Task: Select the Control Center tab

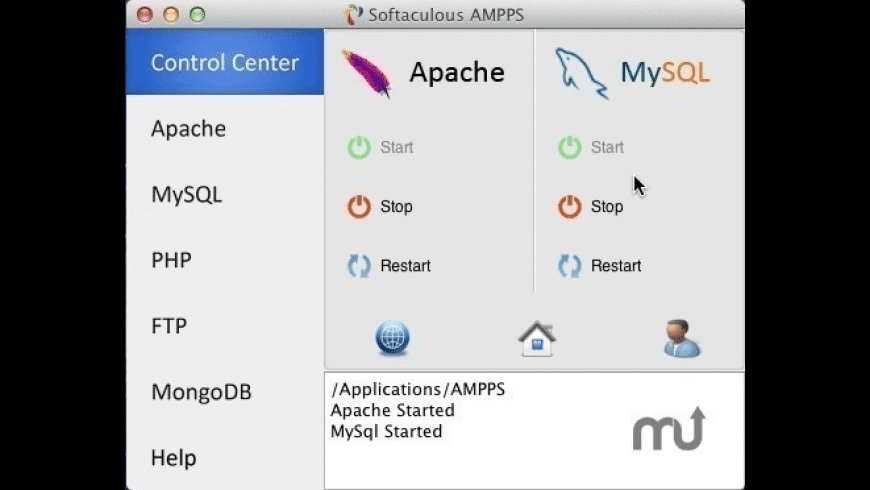Action: tap(225, 62)
